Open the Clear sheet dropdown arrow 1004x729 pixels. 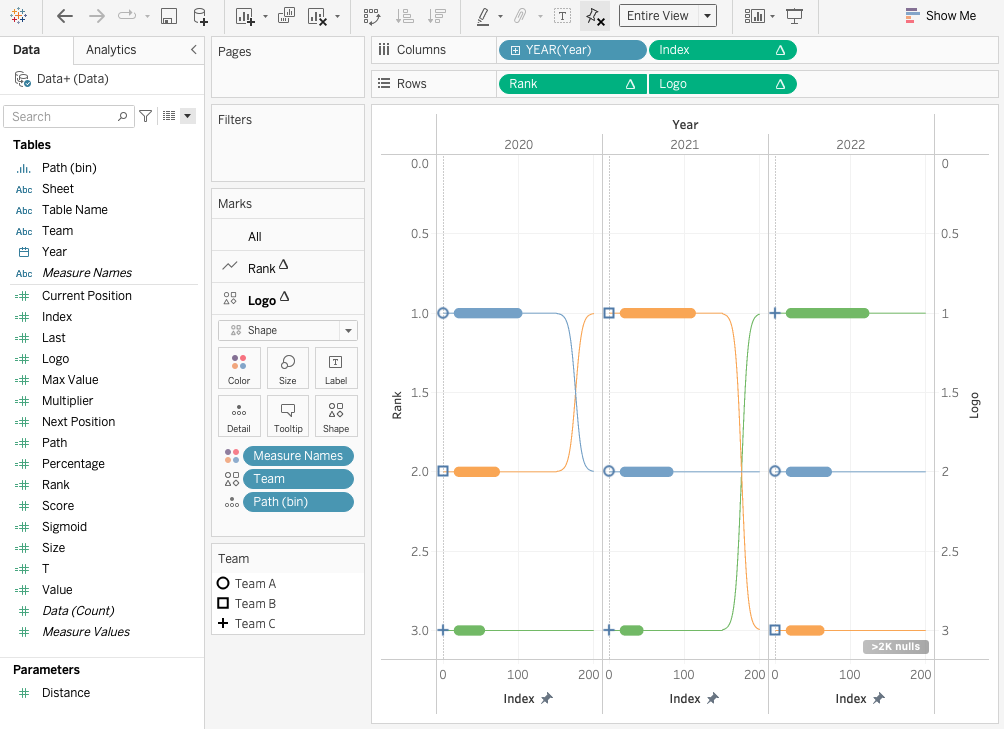pos(337,17)
